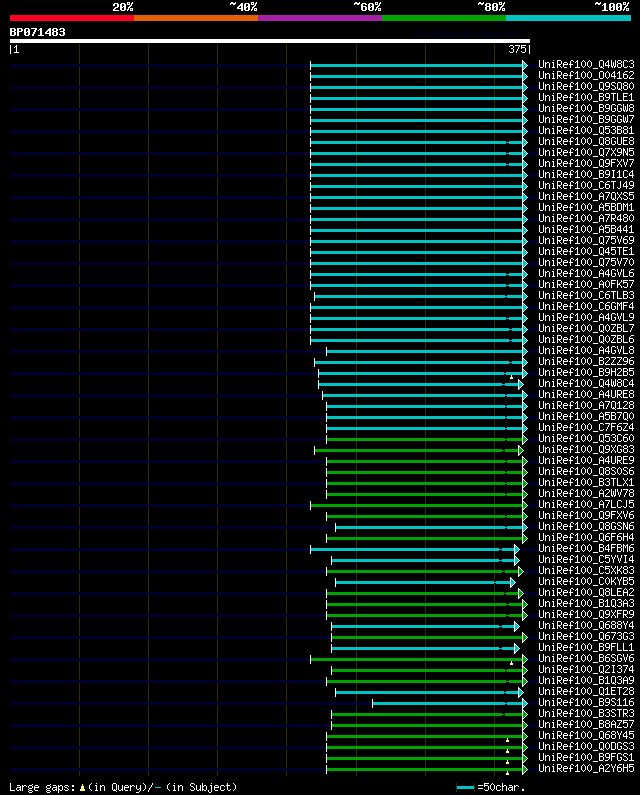Click the cyan =50char scale bar
Image resolution: width=640 pixels, height=795 pixels.
[x=466, y=787]
